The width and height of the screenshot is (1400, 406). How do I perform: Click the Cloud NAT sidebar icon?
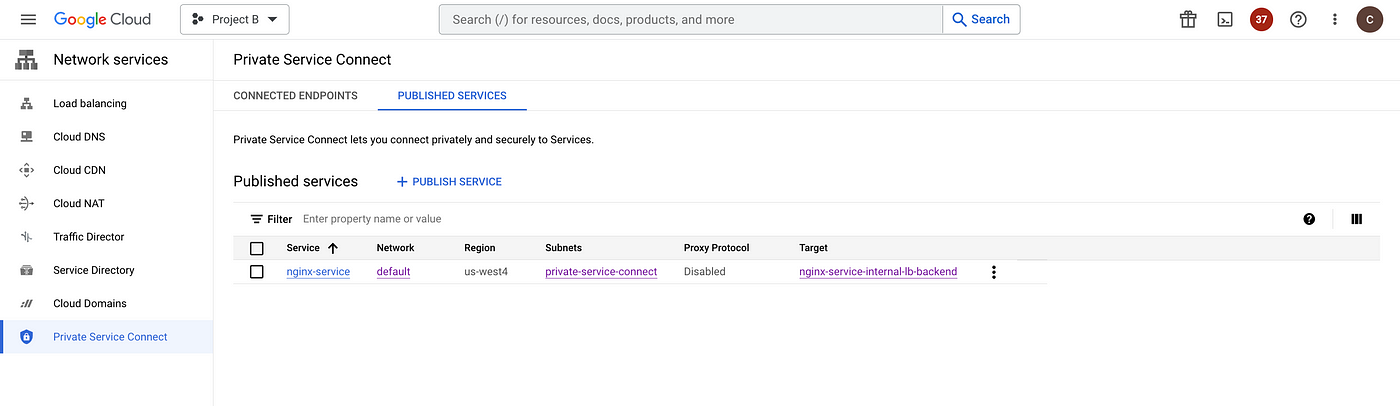pos(27,204)
